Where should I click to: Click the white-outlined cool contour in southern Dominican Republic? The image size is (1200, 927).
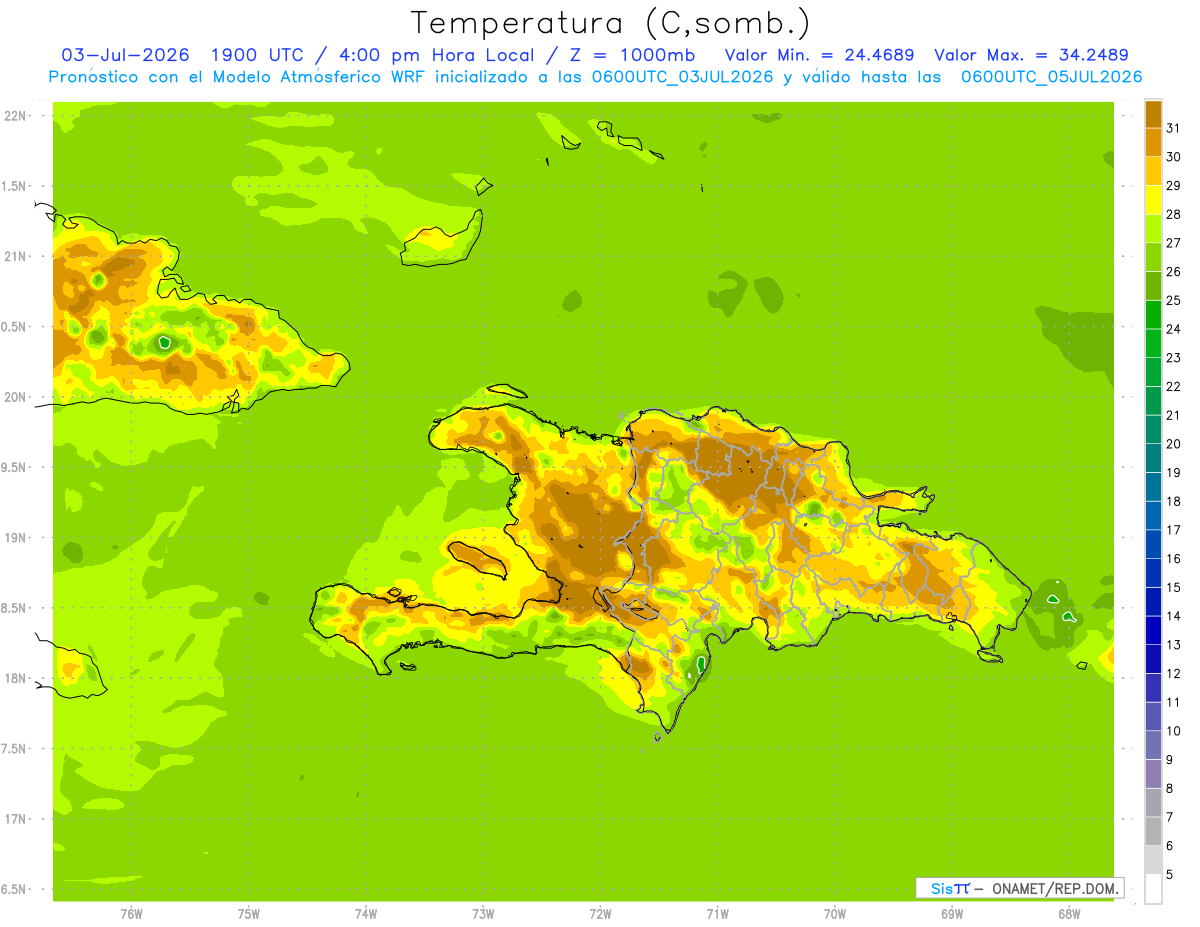point(701,665)
